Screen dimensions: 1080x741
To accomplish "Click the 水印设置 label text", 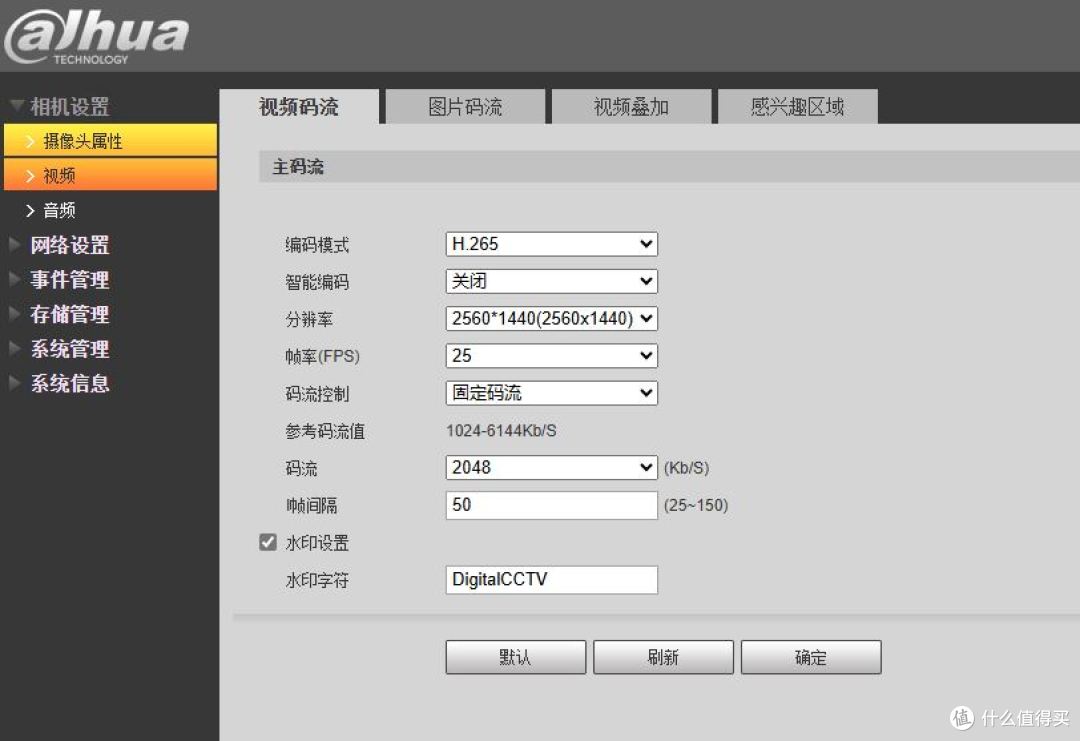I will (317, 543).
